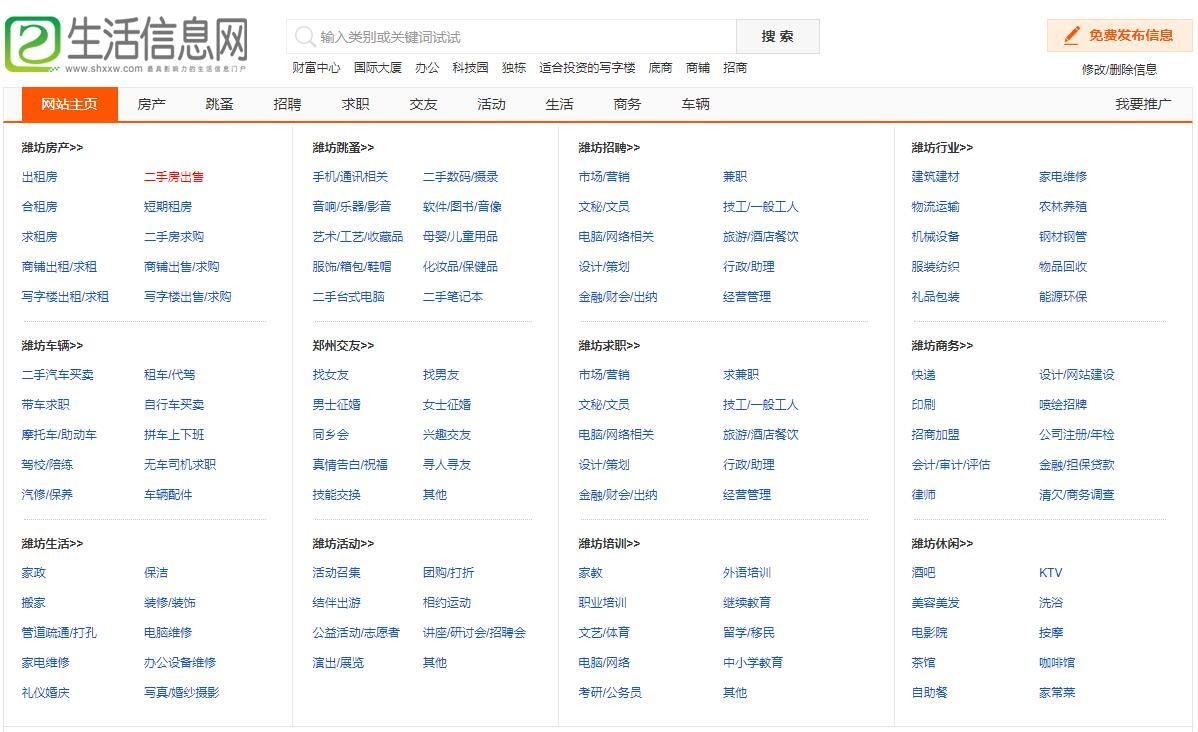This screenshot has width=1198, height=732.
Task: Expand the 潍坊招聘>> section heading
Action: click(x=609, y=147)
